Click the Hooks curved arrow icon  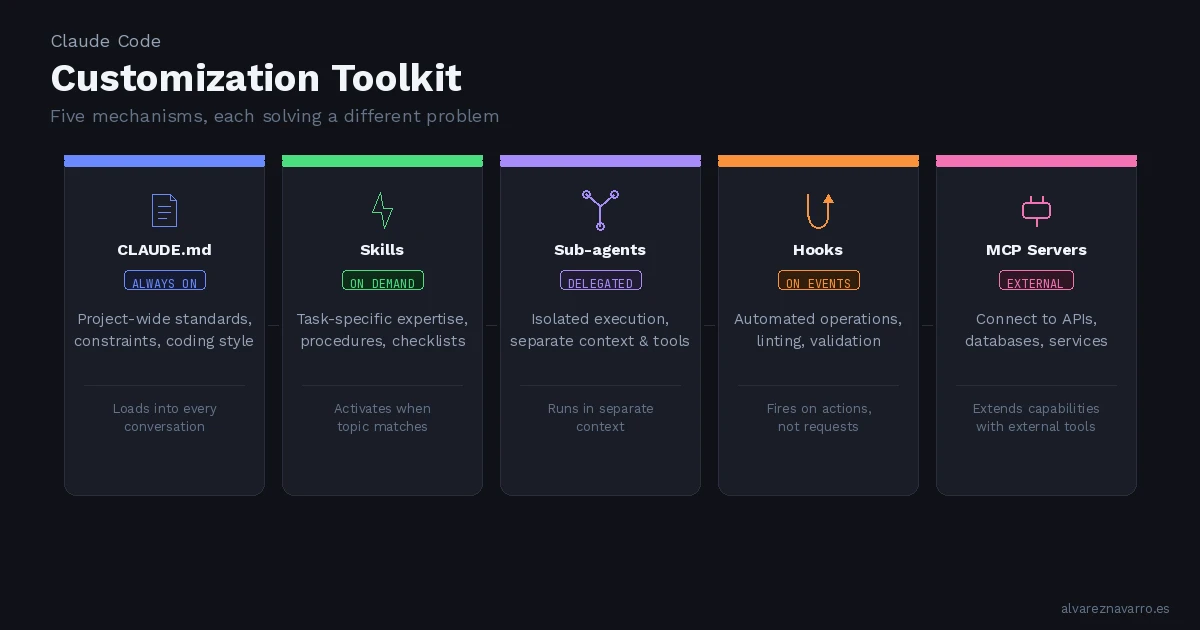tap(819, 211)
